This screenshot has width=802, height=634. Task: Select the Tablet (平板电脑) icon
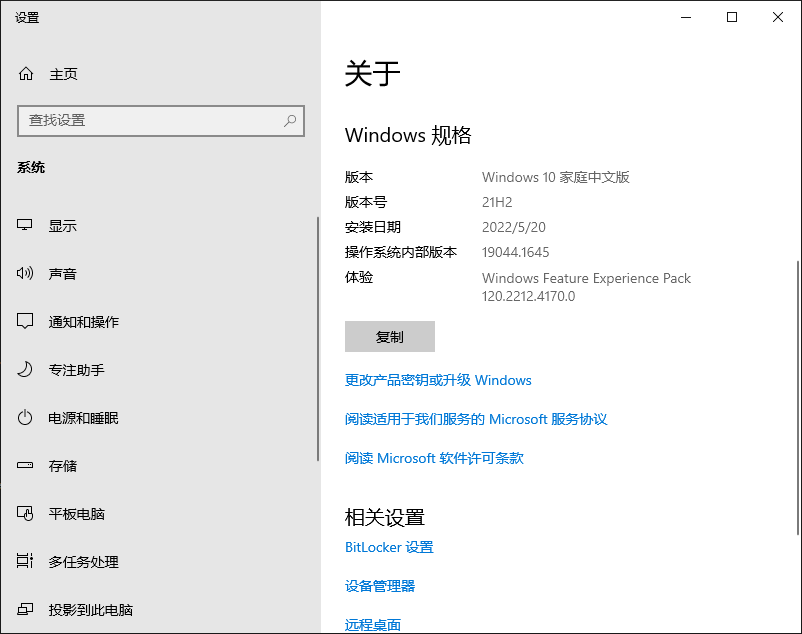tap(26, 514)
